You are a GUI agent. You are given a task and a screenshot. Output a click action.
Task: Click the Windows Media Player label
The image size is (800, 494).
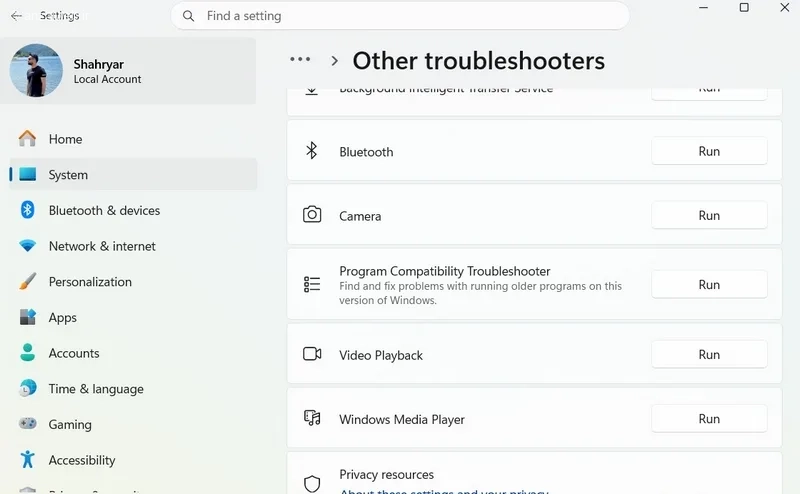point(402,419)
